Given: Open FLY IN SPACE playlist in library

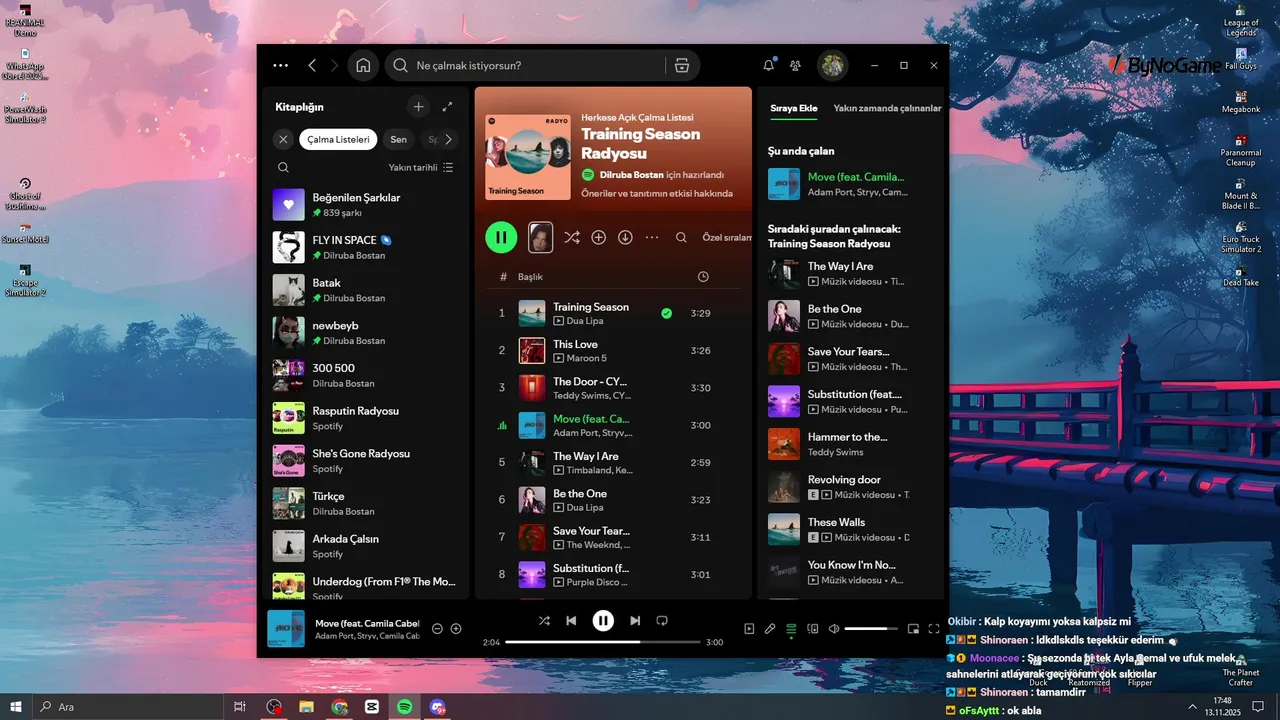Looking at the screenshot, I should pos(365,247).
